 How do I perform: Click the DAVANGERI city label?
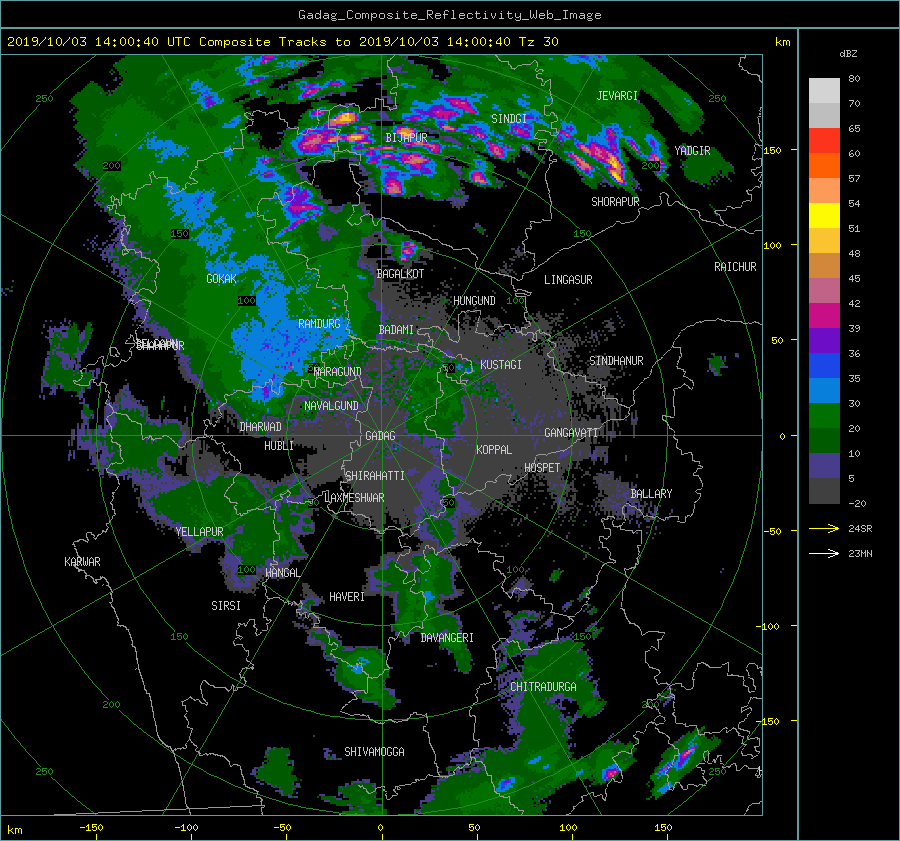pyautogui.click(x=447, y=638)
